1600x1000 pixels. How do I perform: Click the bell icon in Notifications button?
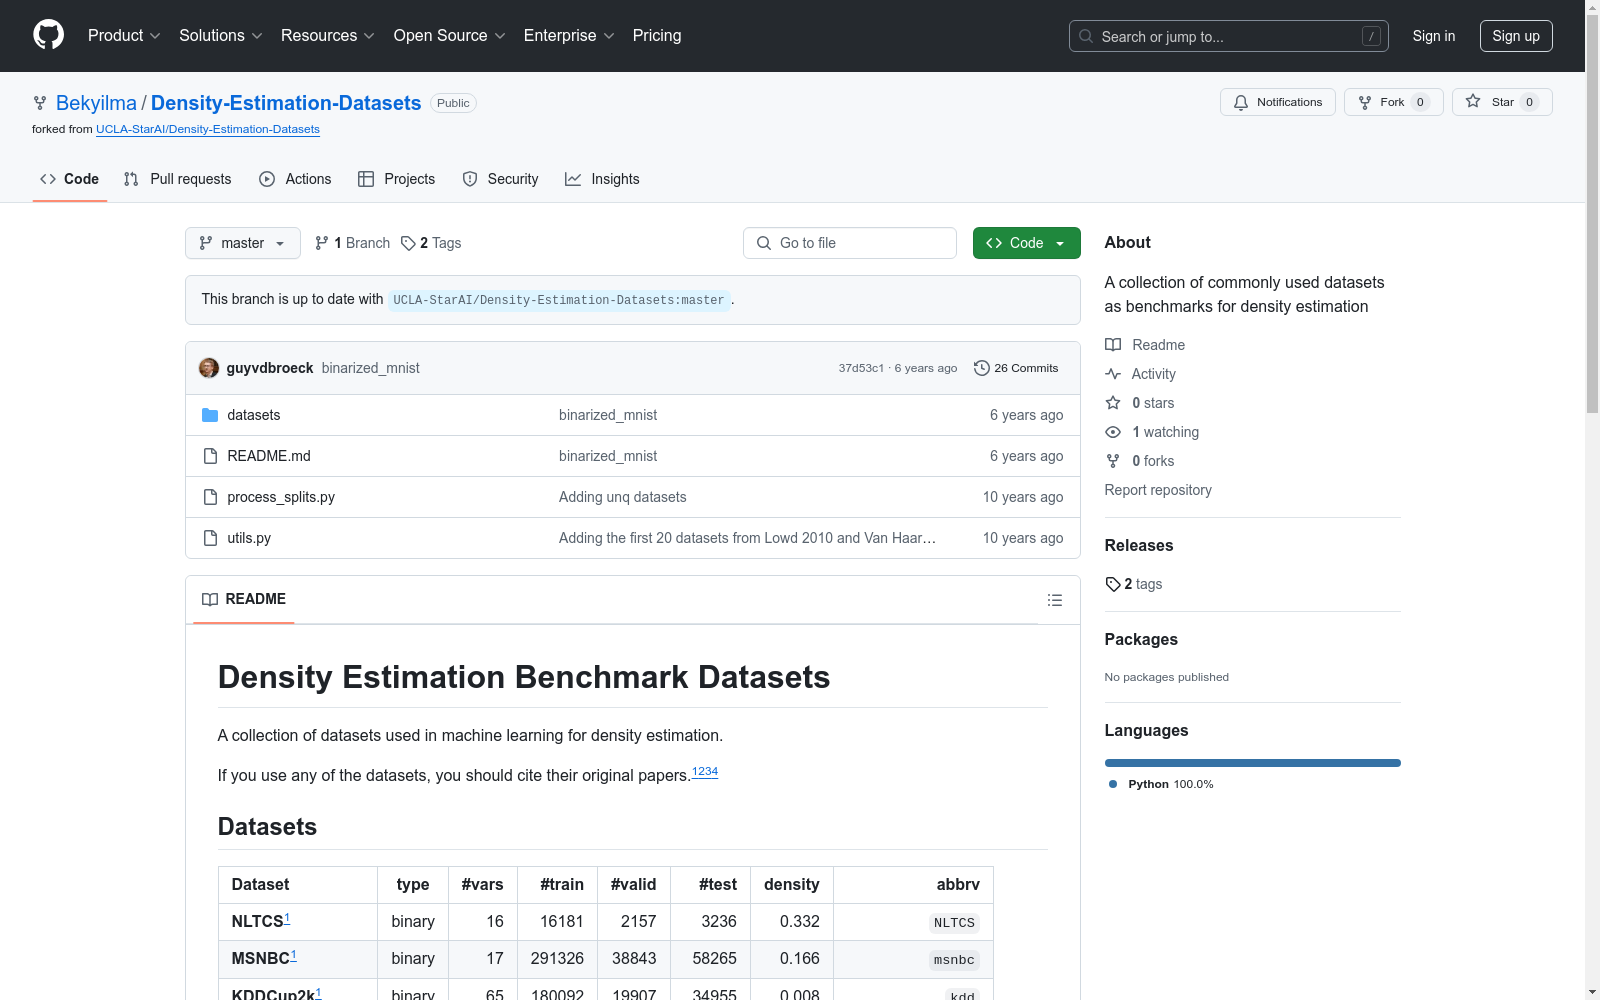[x=1241, y=102]
